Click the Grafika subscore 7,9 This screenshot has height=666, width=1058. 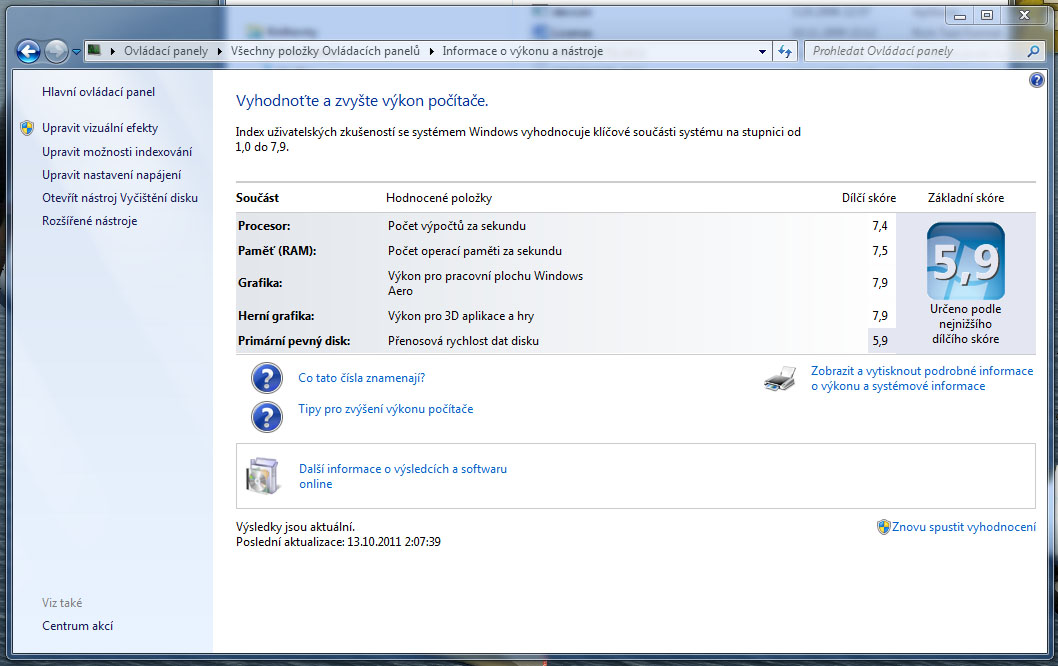[880, 283]
